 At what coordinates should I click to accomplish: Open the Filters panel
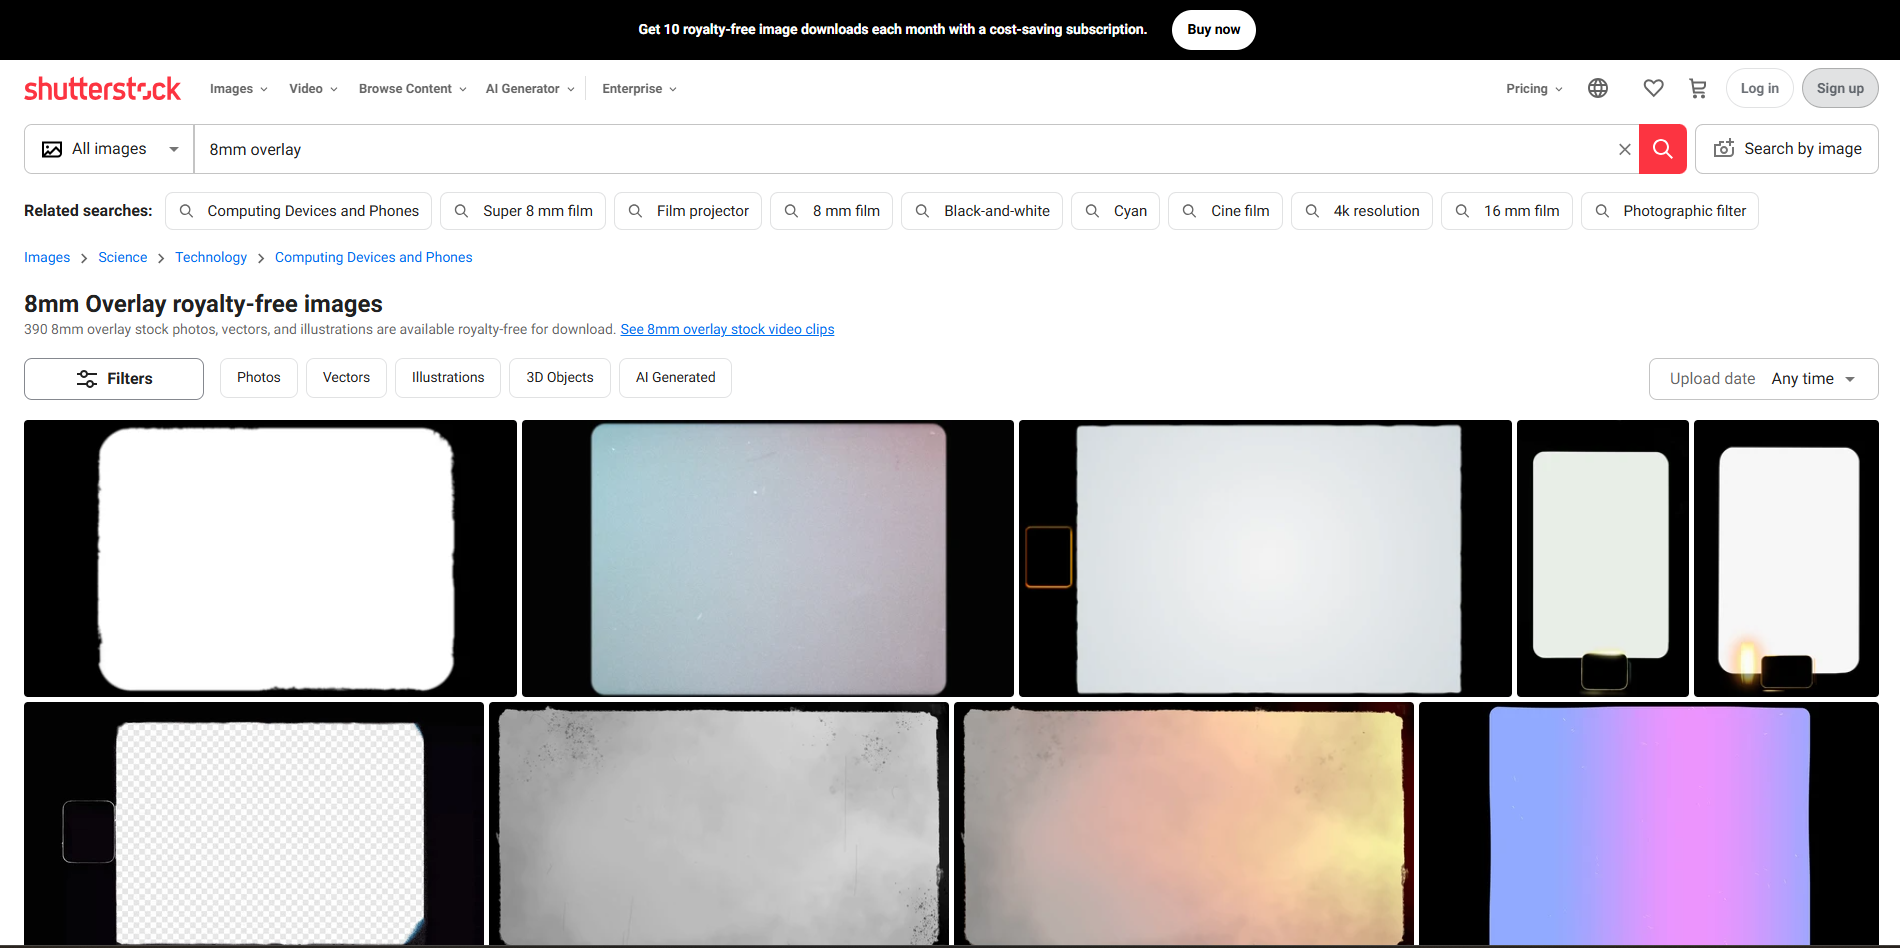tap(113, 378)
